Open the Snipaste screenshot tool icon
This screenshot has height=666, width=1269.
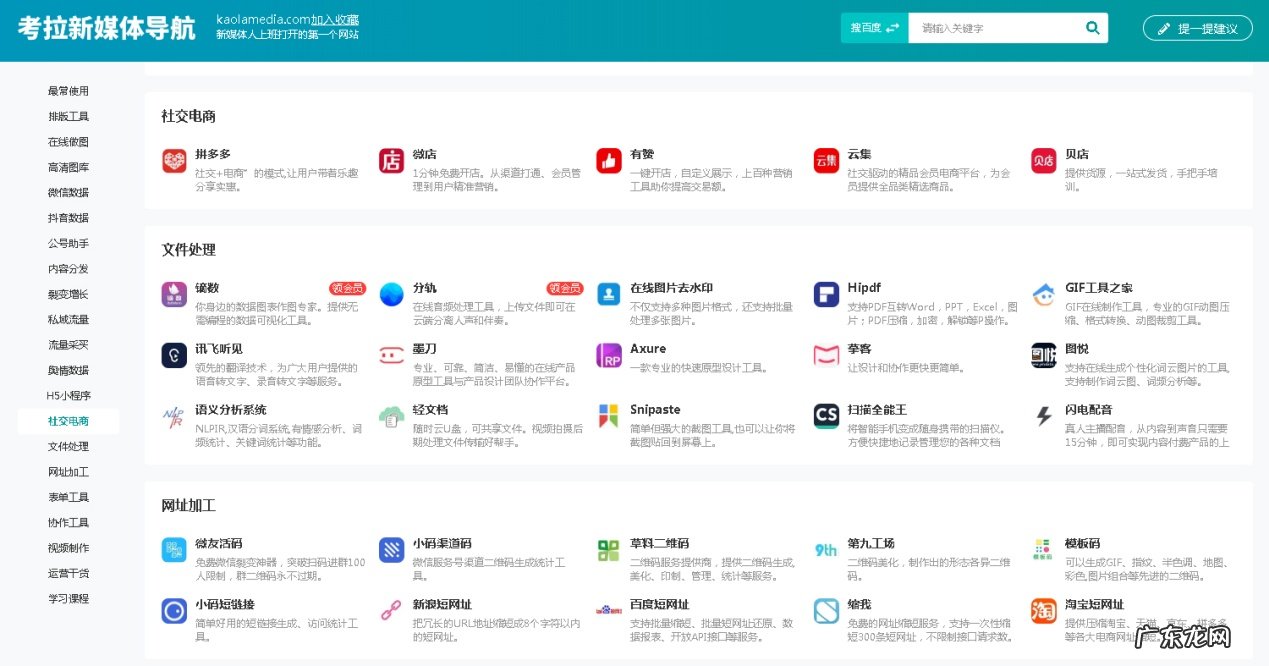[x=608, y=413]
